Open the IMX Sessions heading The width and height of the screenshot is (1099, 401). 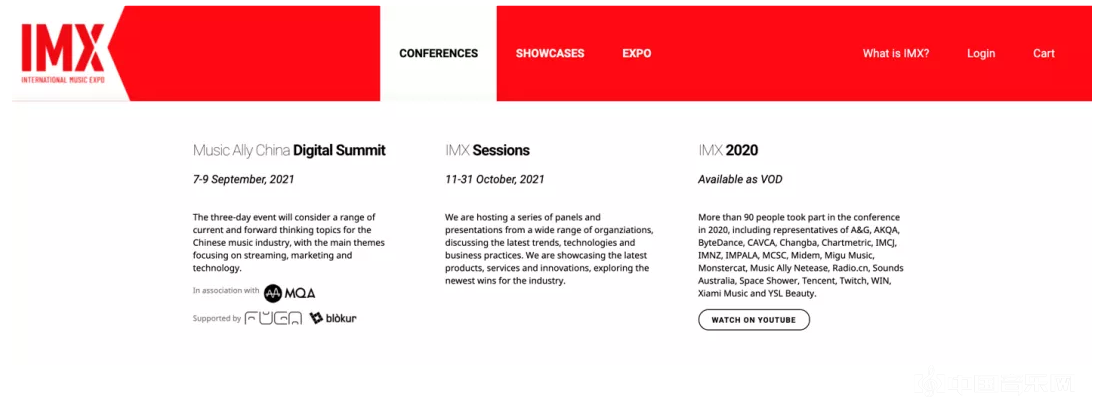click(x=487, y=151)
